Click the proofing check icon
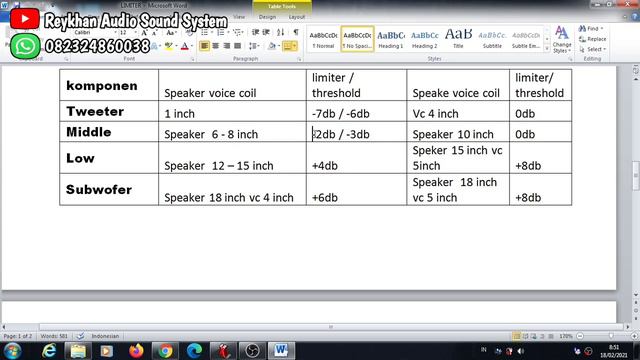The height and width of the screenshot is (360, 640). pos(80,336)
